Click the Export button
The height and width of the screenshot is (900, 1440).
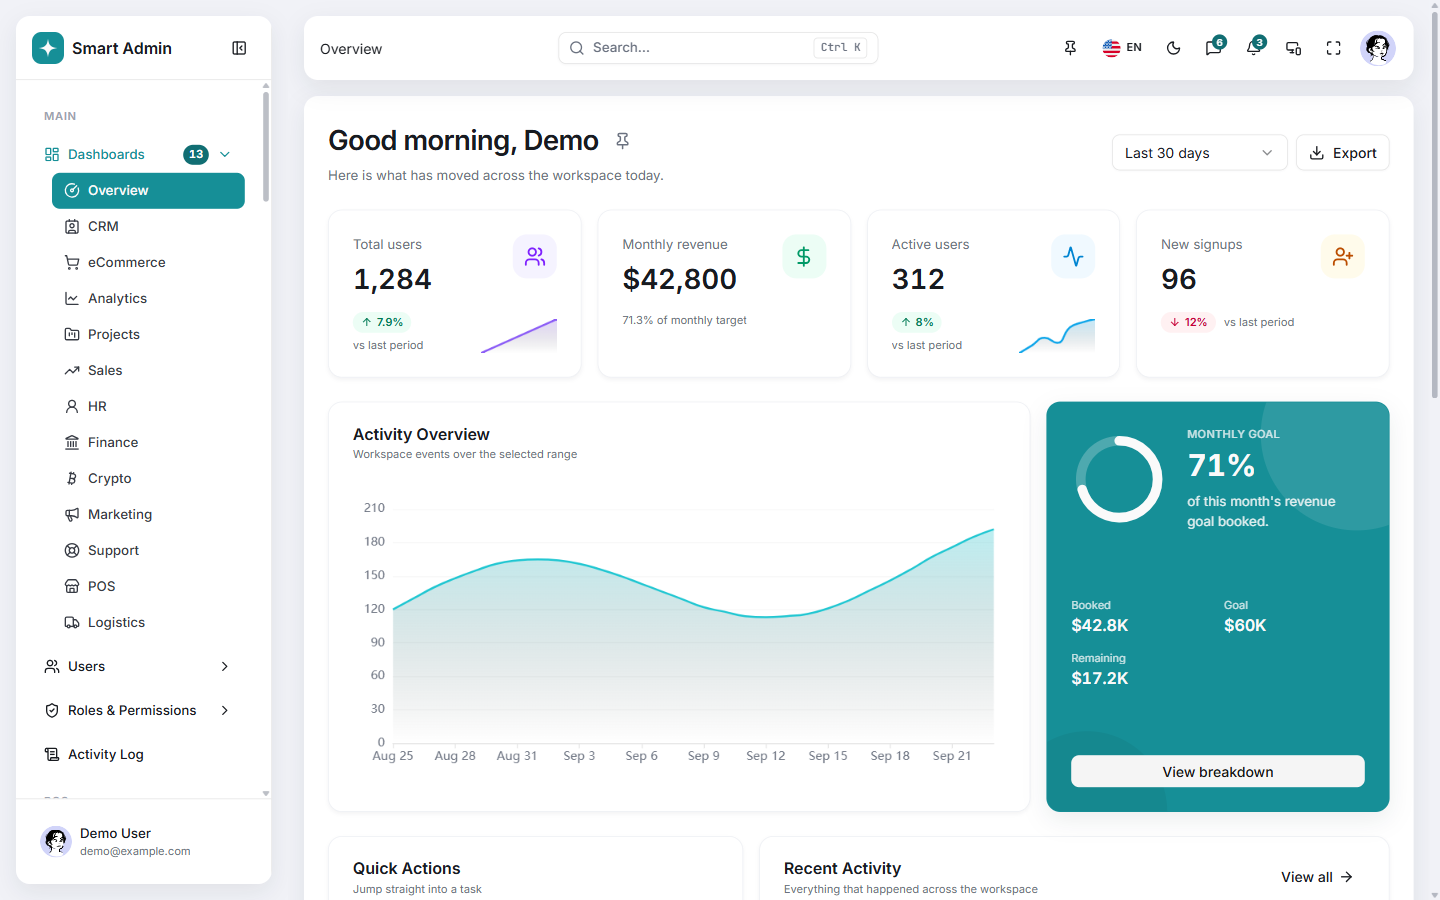click(1343, 153)
